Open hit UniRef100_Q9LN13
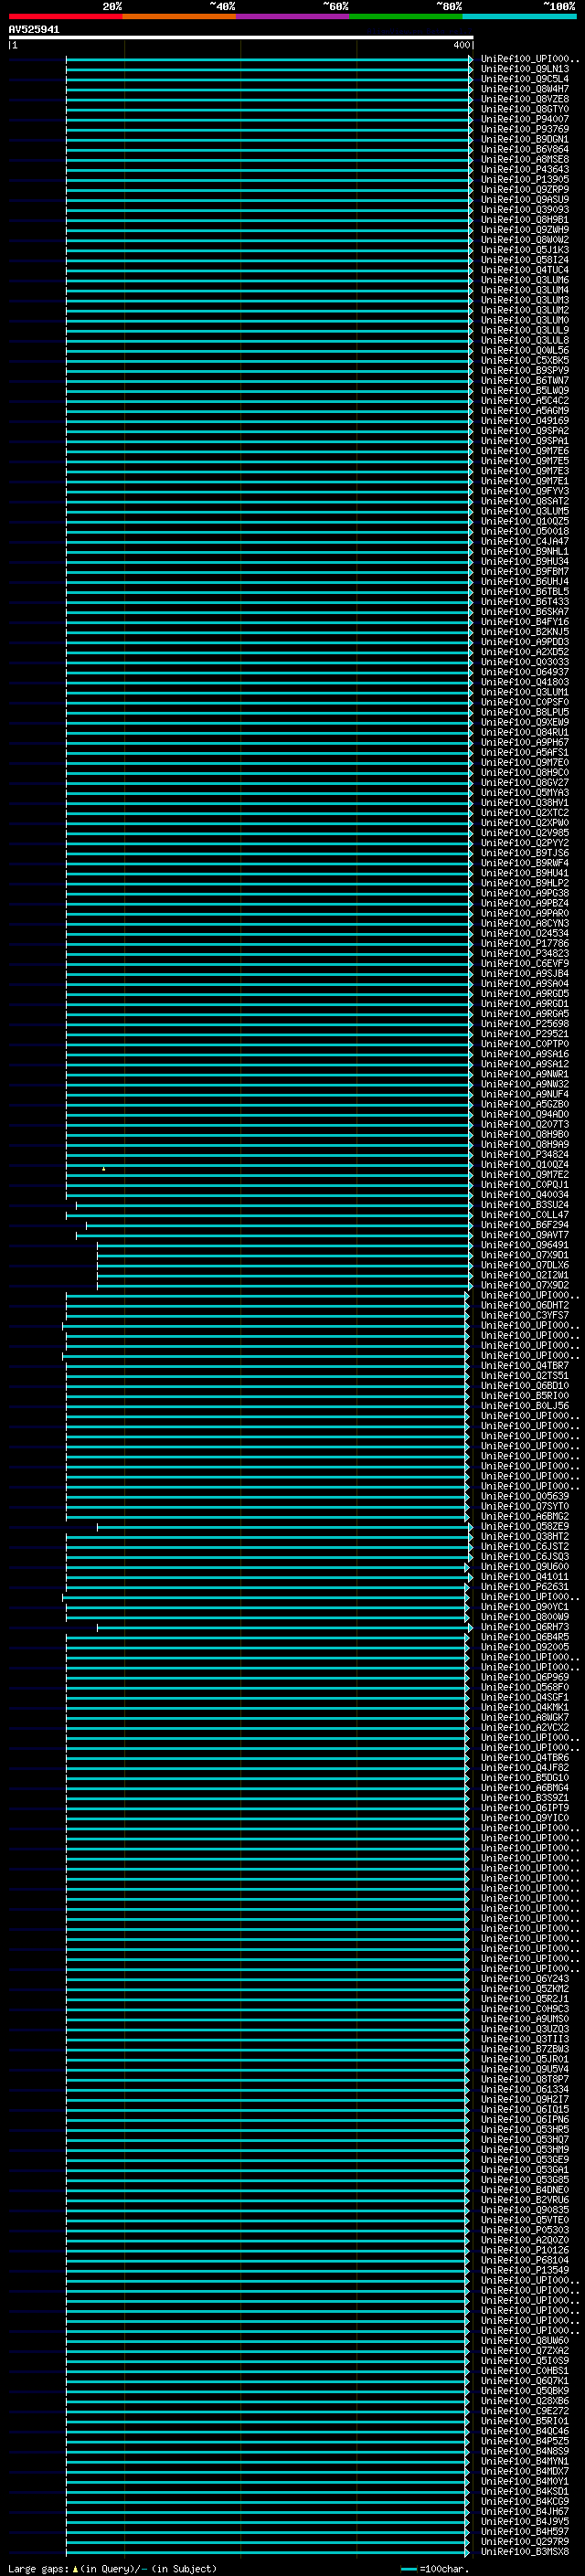Viewport: 585px width, 2576px height. [525, 69]
